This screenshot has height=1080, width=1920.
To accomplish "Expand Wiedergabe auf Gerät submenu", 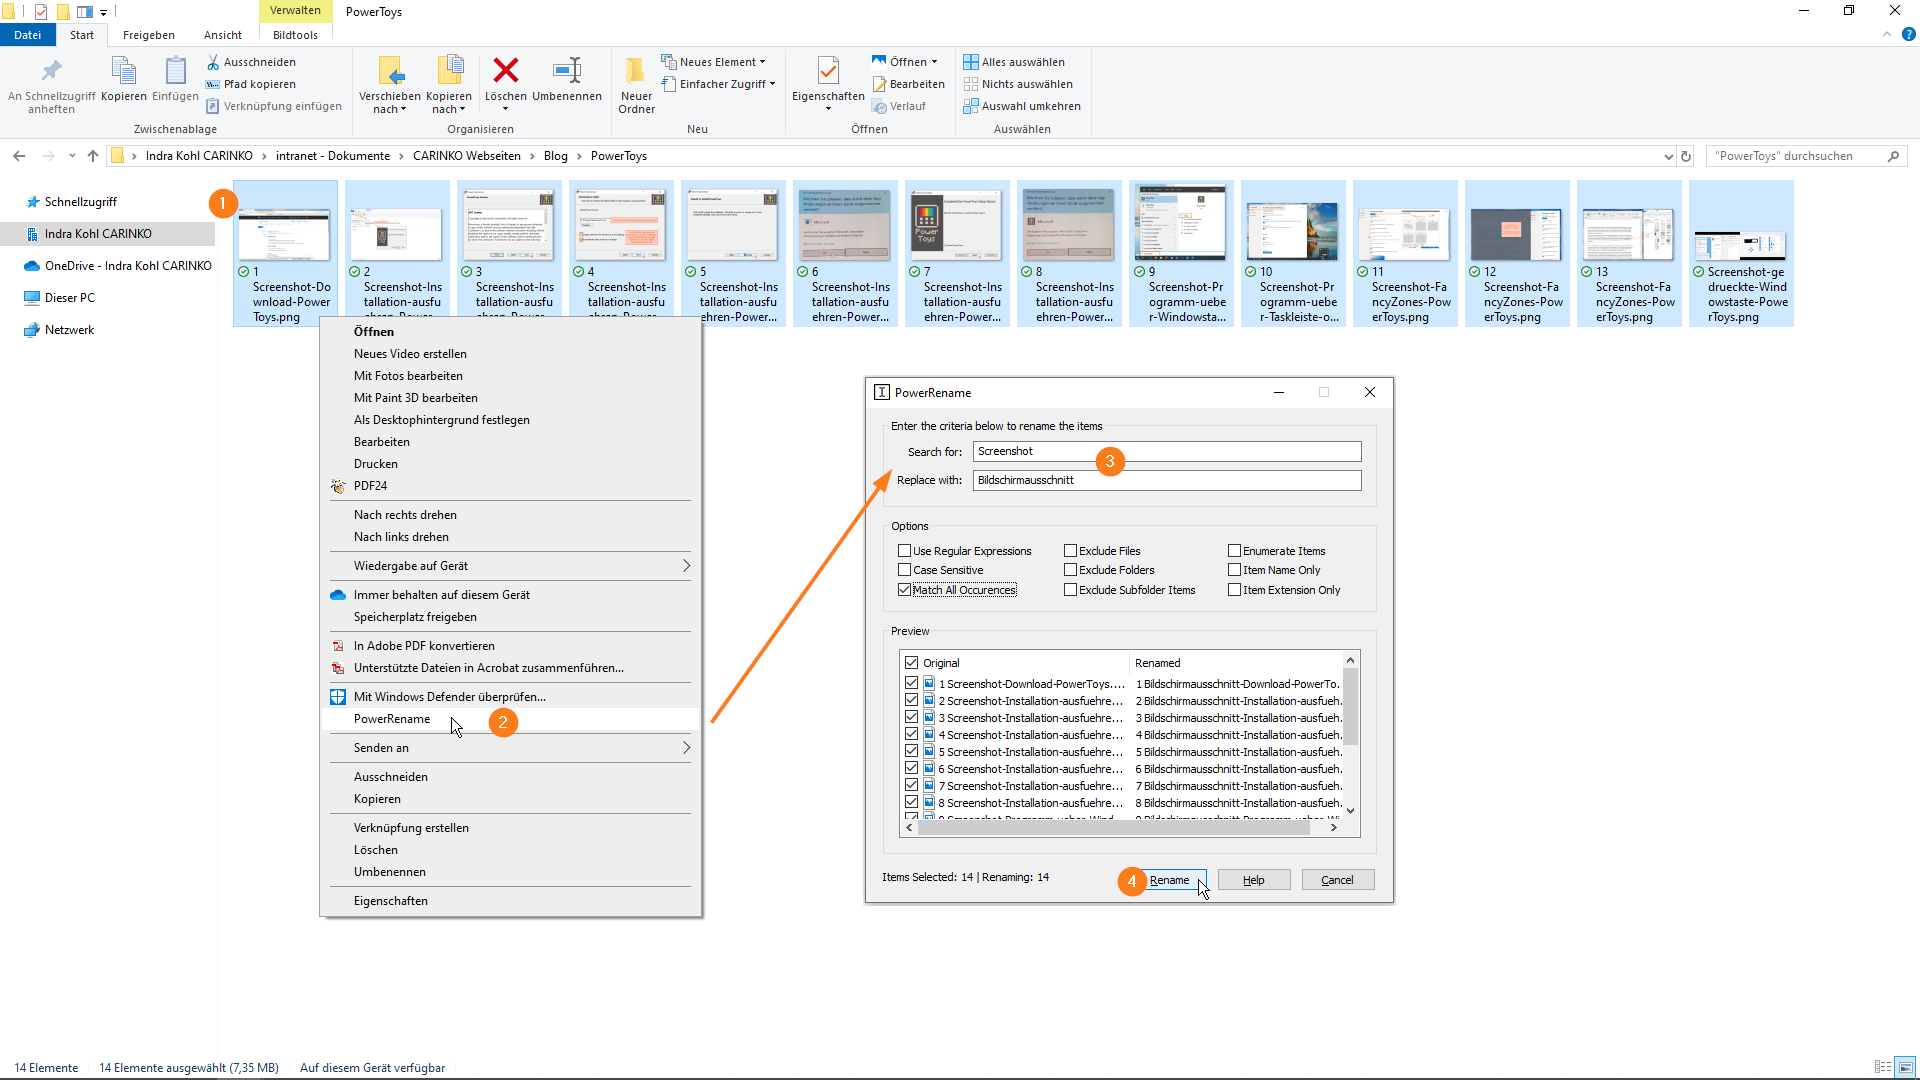I will click(686, 566).
